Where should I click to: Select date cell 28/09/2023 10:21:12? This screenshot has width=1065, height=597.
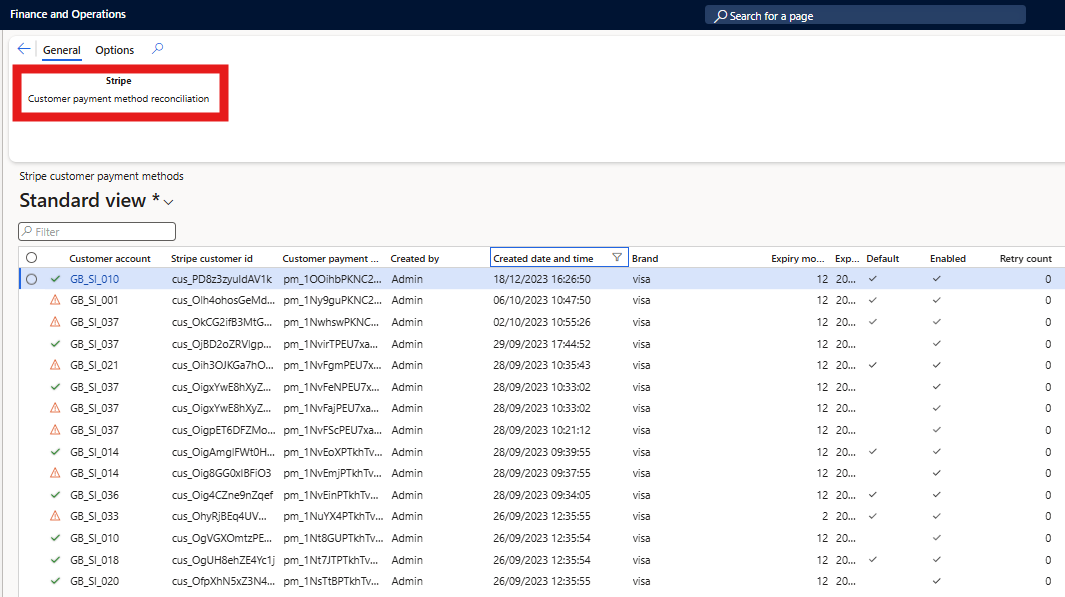pos(542,430)
